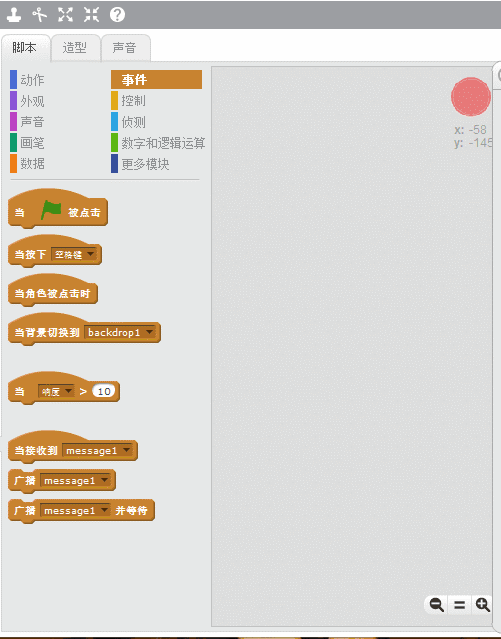Select the duplicate stamp tool
This screenshot has width=501, height=639.
point(14,15)
